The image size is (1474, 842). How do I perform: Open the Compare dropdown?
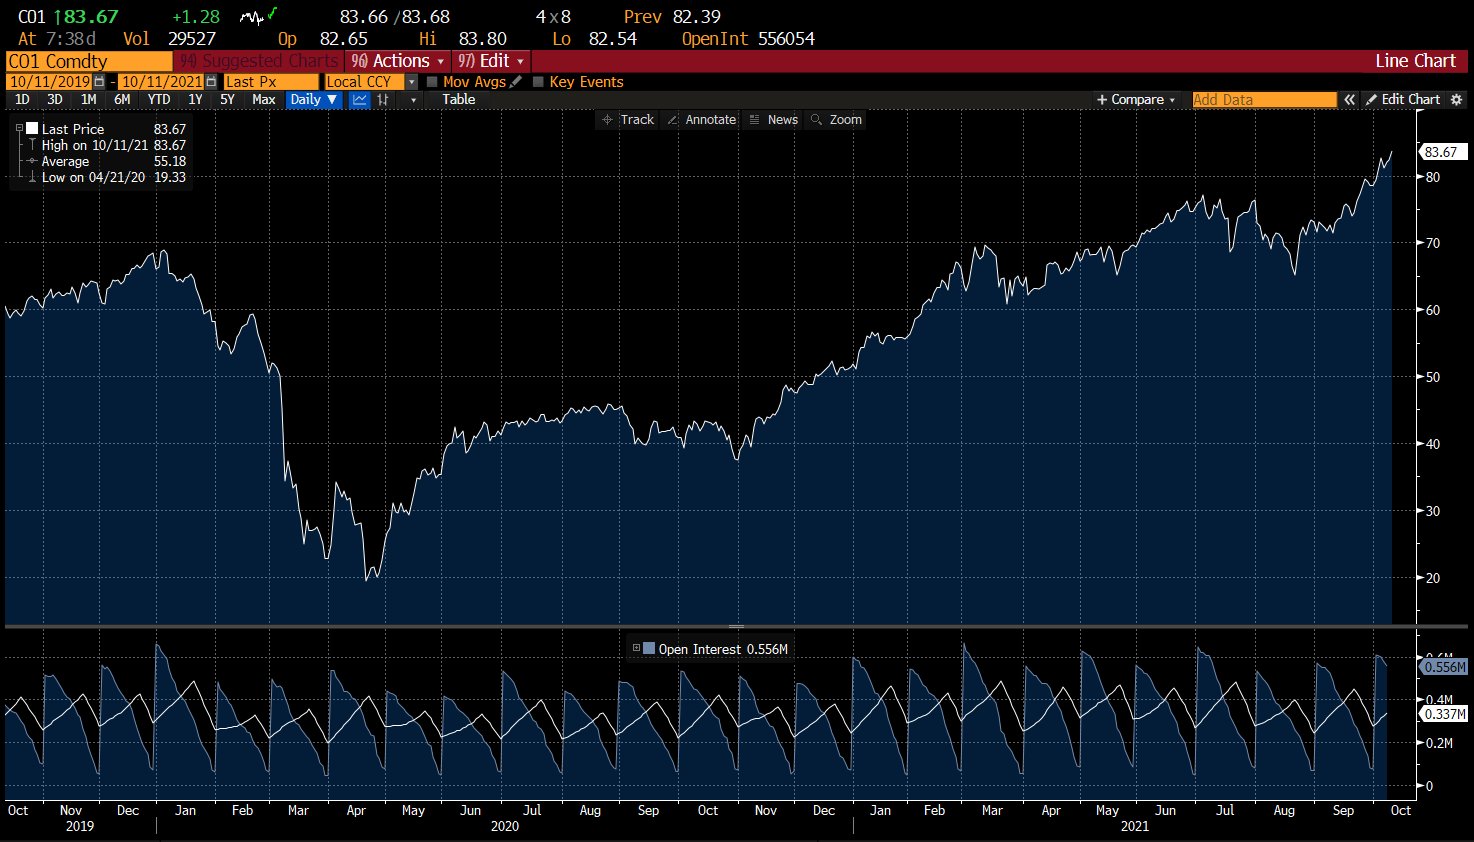click(1136, 100)
